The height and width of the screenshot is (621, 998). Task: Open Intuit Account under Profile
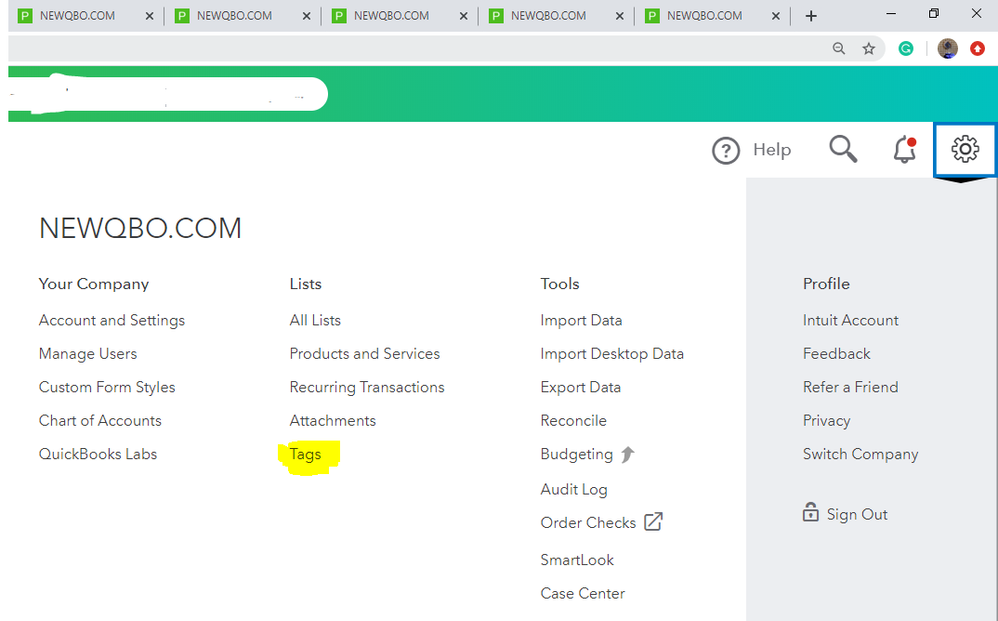click(850, 320)
